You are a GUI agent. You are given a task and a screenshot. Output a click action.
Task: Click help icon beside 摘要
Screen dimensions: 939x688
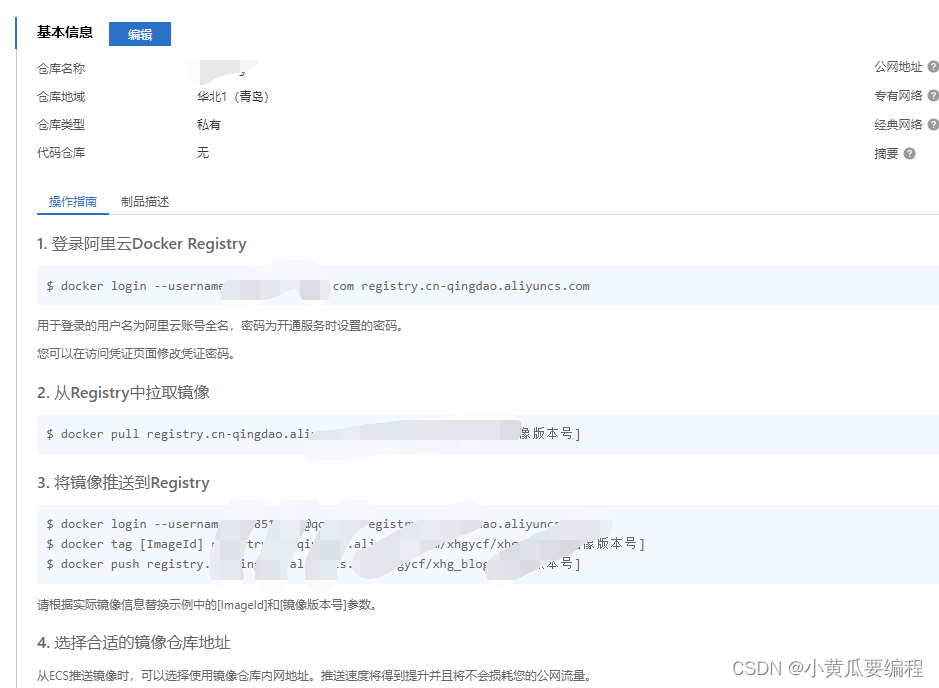[909, 153]
